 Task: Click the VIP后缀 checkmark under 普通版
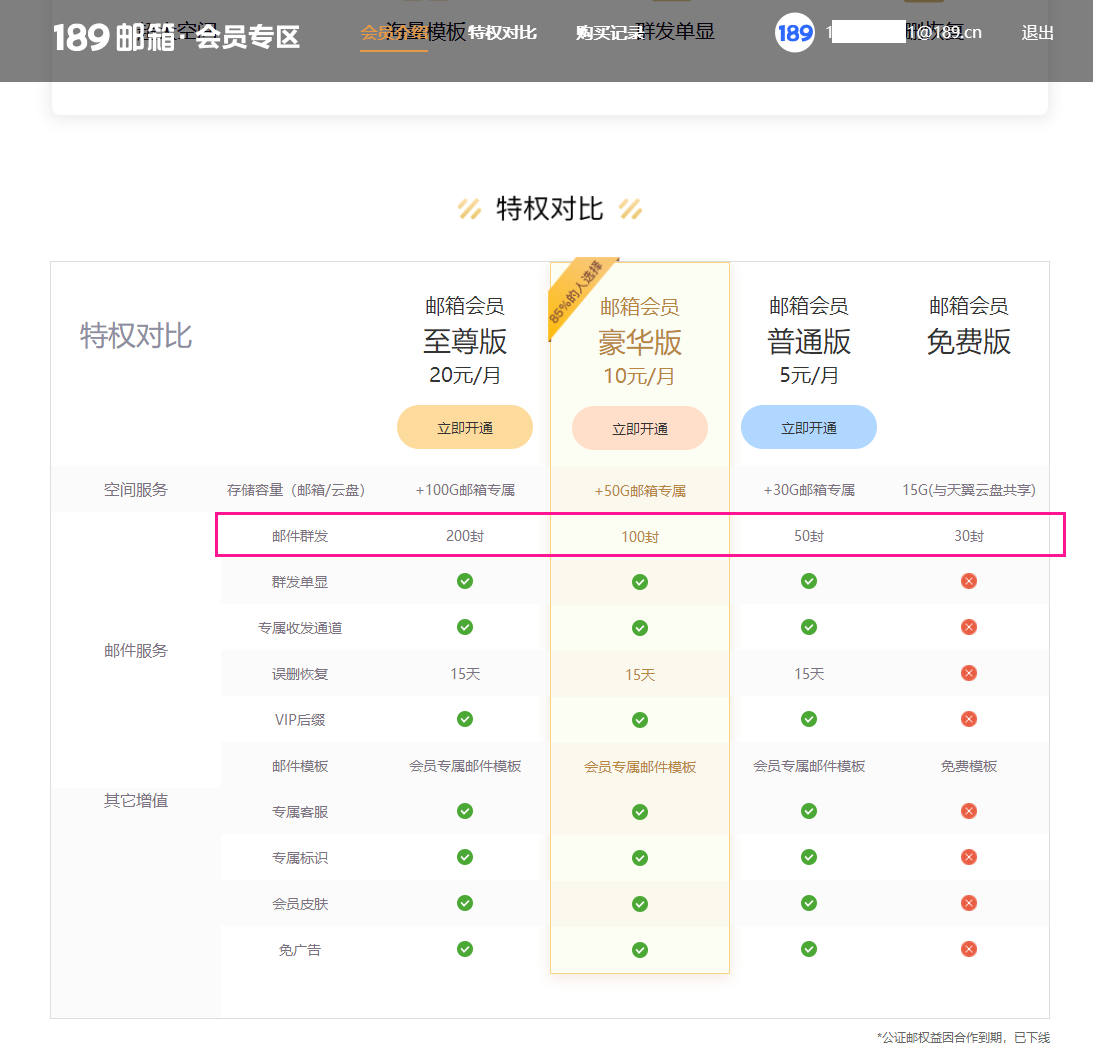click(809, 719)
